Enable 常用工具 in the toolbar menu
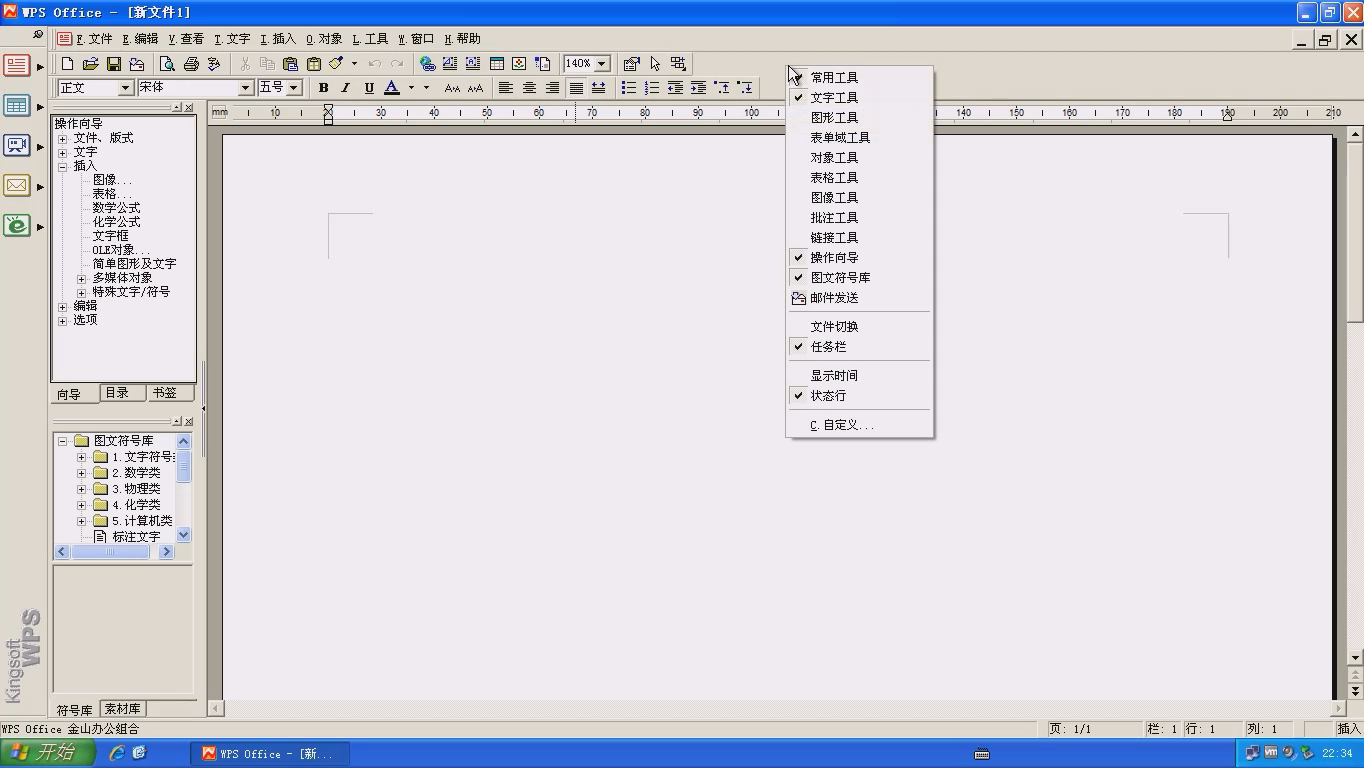The image size is (1364, 768). pyautogui.click(x=860, y=77)
